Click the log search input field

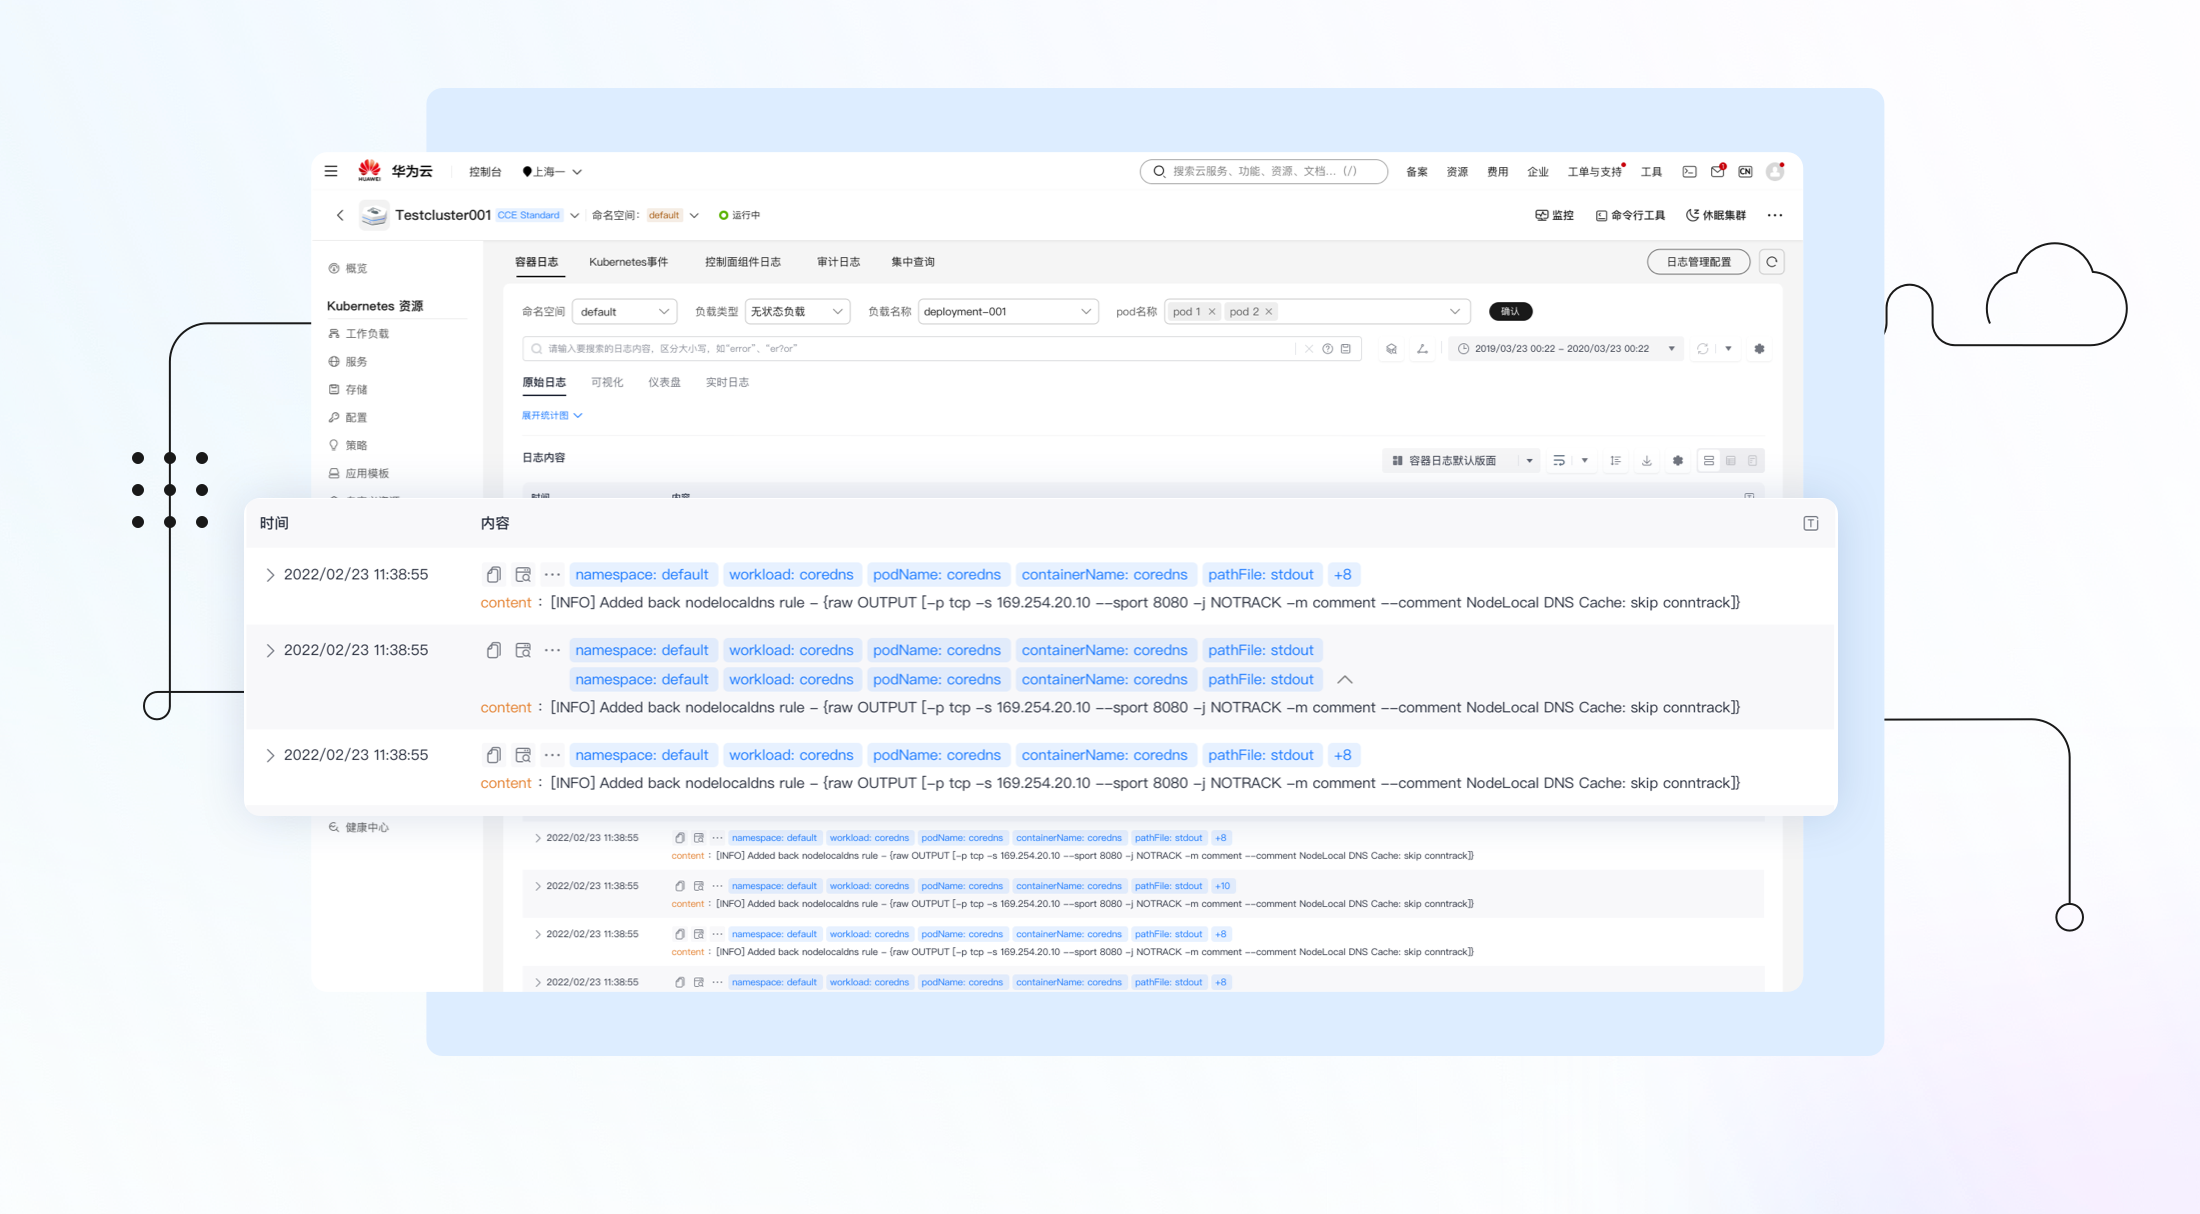pos(900,349)
